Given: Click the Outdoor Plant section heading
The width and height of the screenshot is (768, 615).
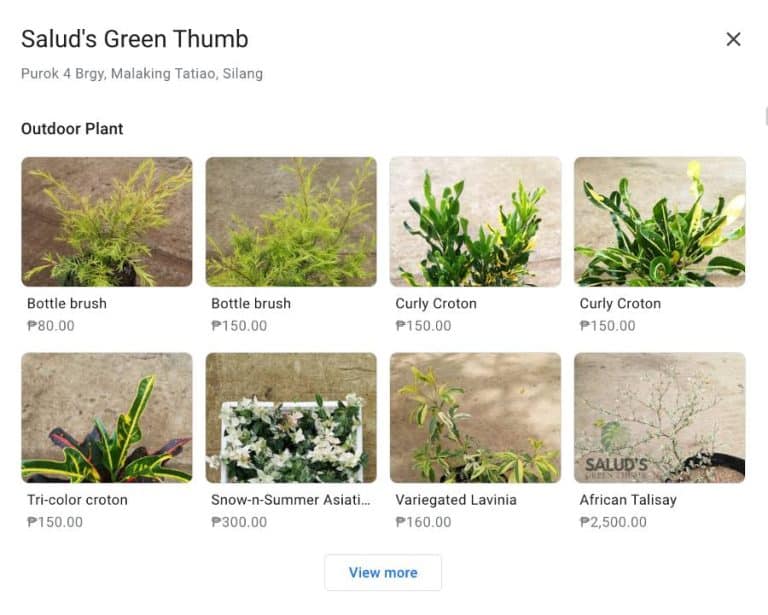Looking at the screenshot, I should pyautogui.click(x=72, y=129).
